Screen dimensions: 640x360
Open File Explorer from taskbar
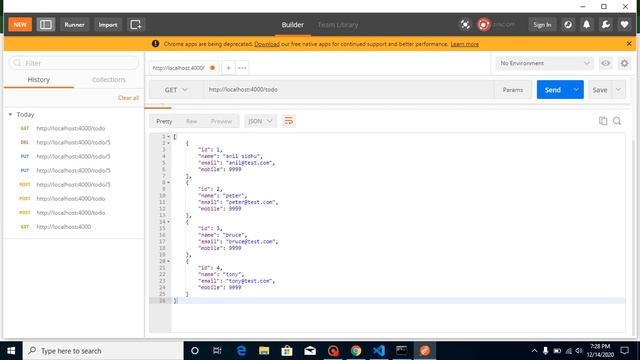pos(264,351)
